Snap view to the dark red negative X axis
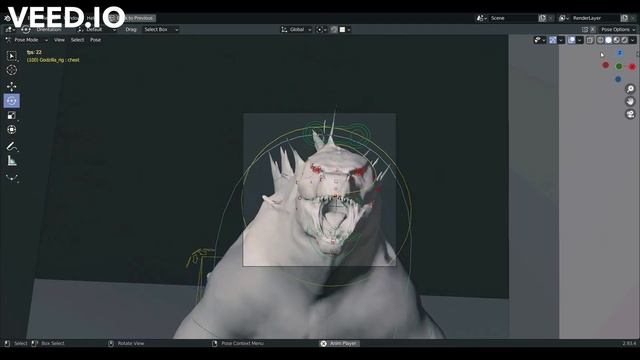640x360 pixels. click(x=606, y=65)
